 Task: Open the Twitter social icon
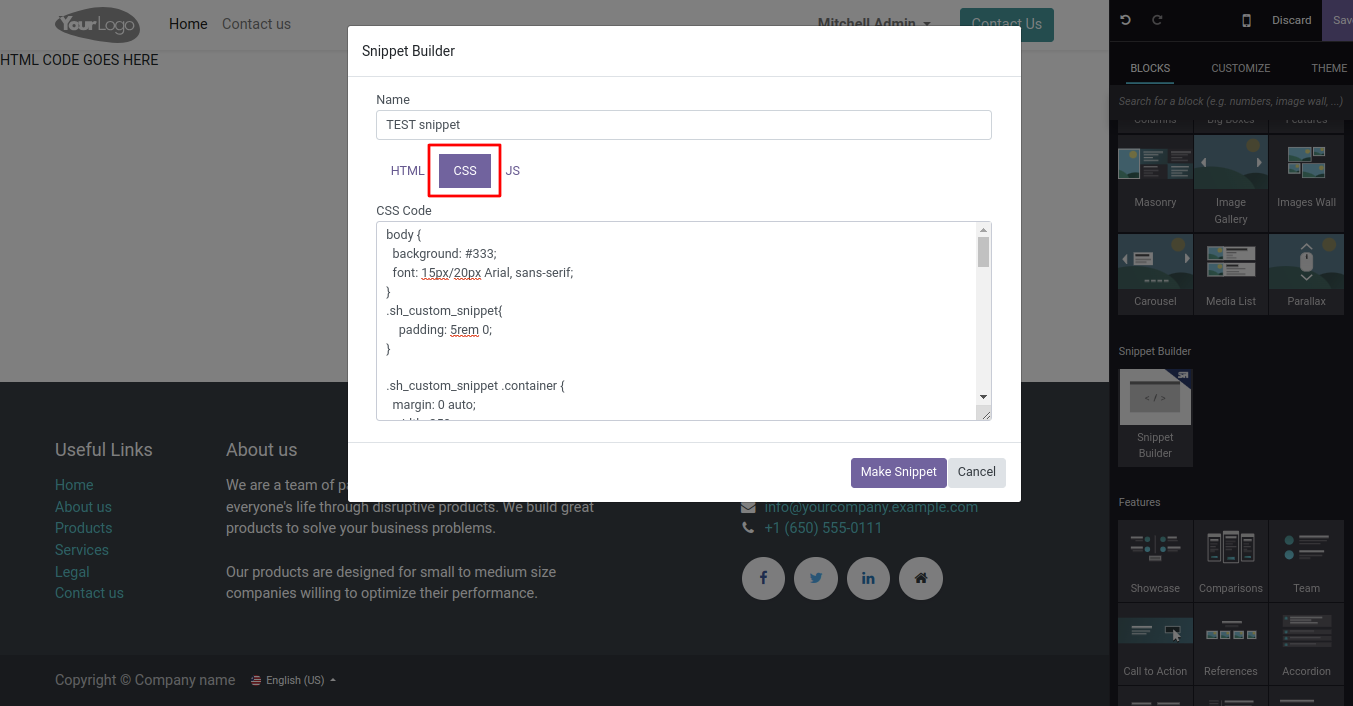pos(816,578)
